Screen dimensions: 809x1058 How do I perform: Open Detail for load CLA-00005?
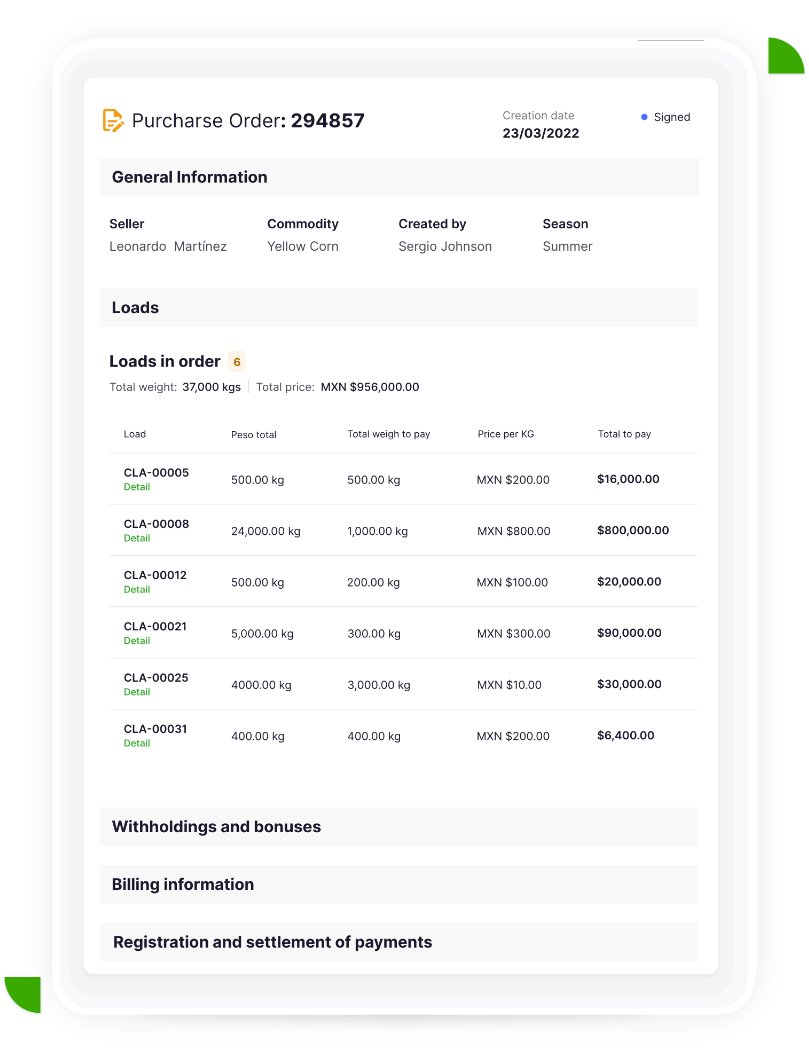click(136, 487)
